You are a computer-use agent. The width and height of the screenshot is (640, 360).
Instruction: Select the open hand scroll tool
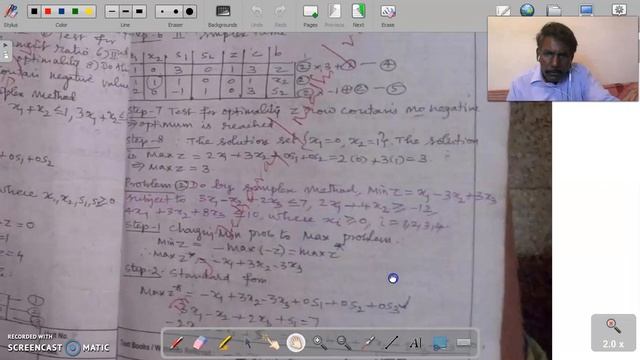coord(296,343)
